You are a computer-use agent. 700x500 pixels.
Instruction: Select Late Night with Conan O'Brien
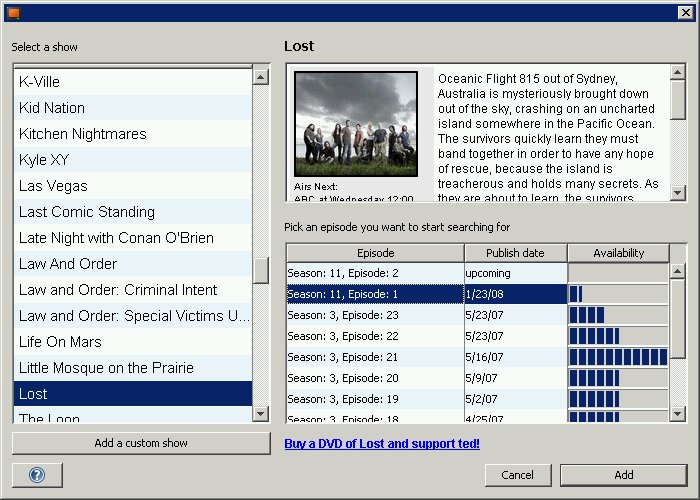(118, 238)
